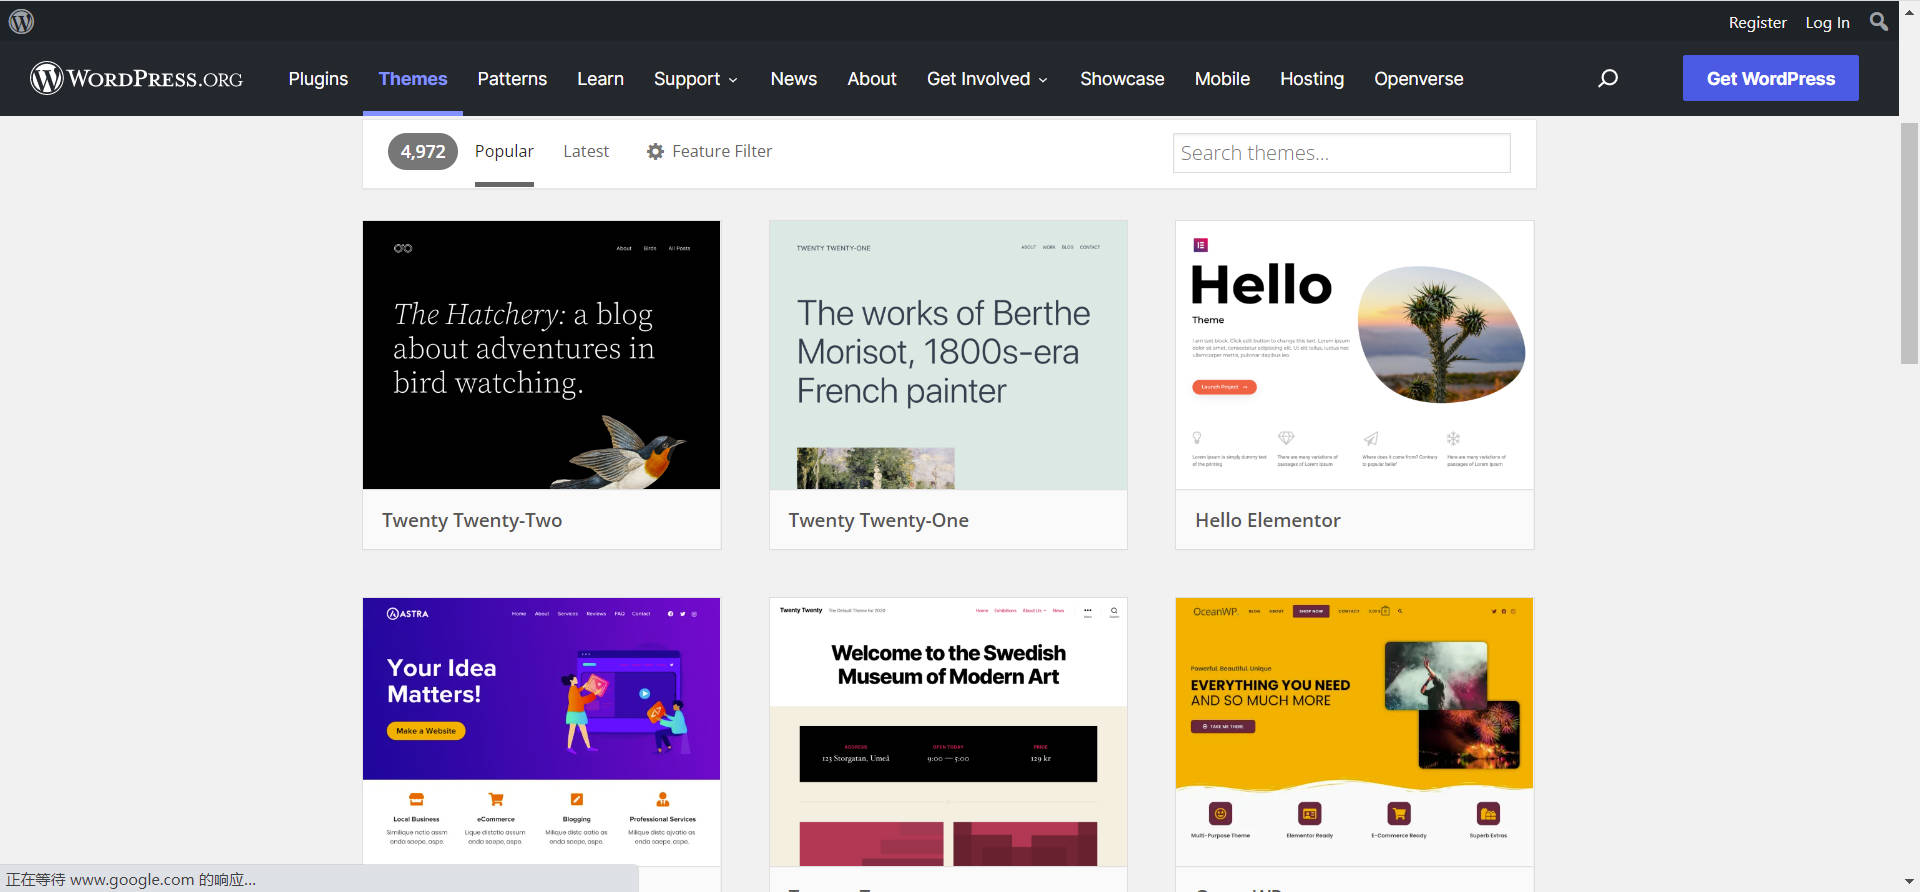Viewport: 1920px width, 892px height.
Task: Open the Learn section
Action: [x=600, y=78]
